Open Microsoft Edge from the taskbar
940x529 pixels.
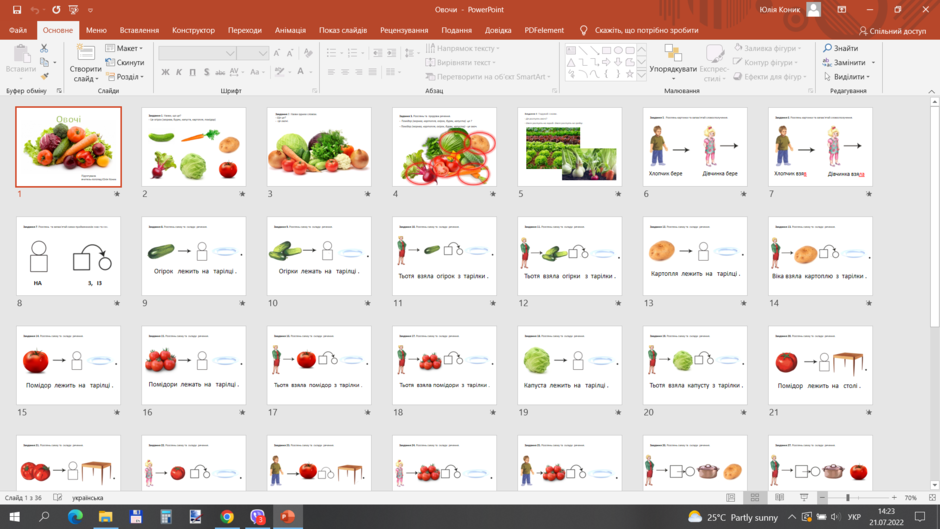75,516
